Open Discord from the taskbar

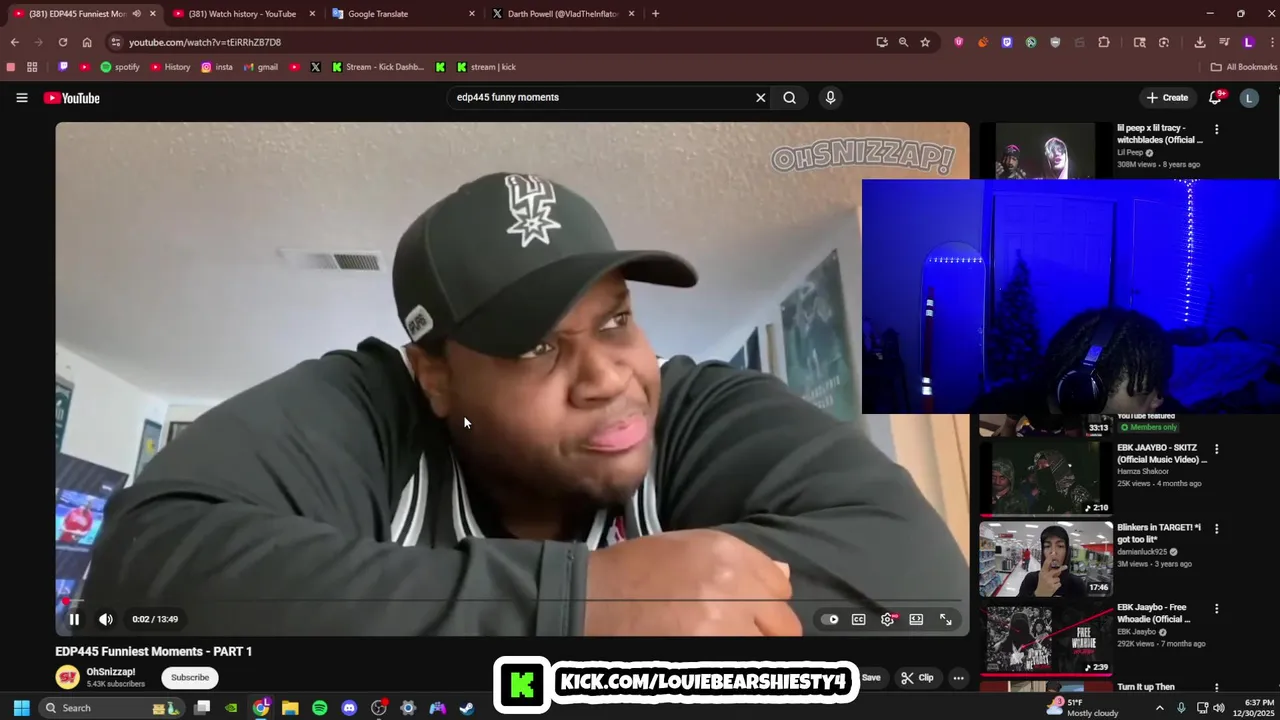(349, 708)
